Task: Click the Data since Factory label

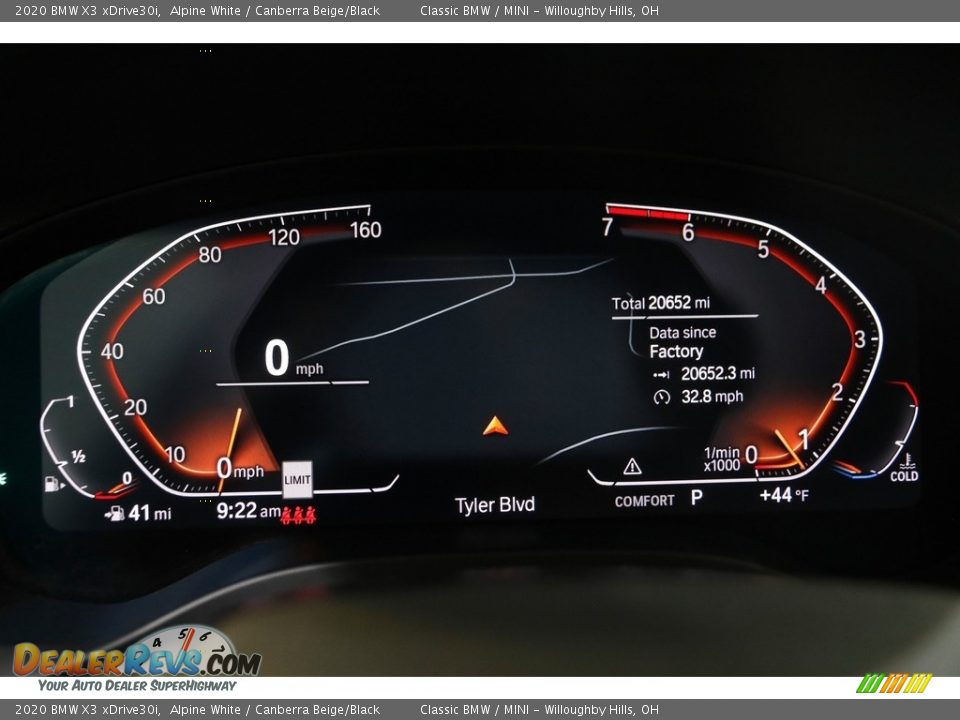Action: [682, 342]
